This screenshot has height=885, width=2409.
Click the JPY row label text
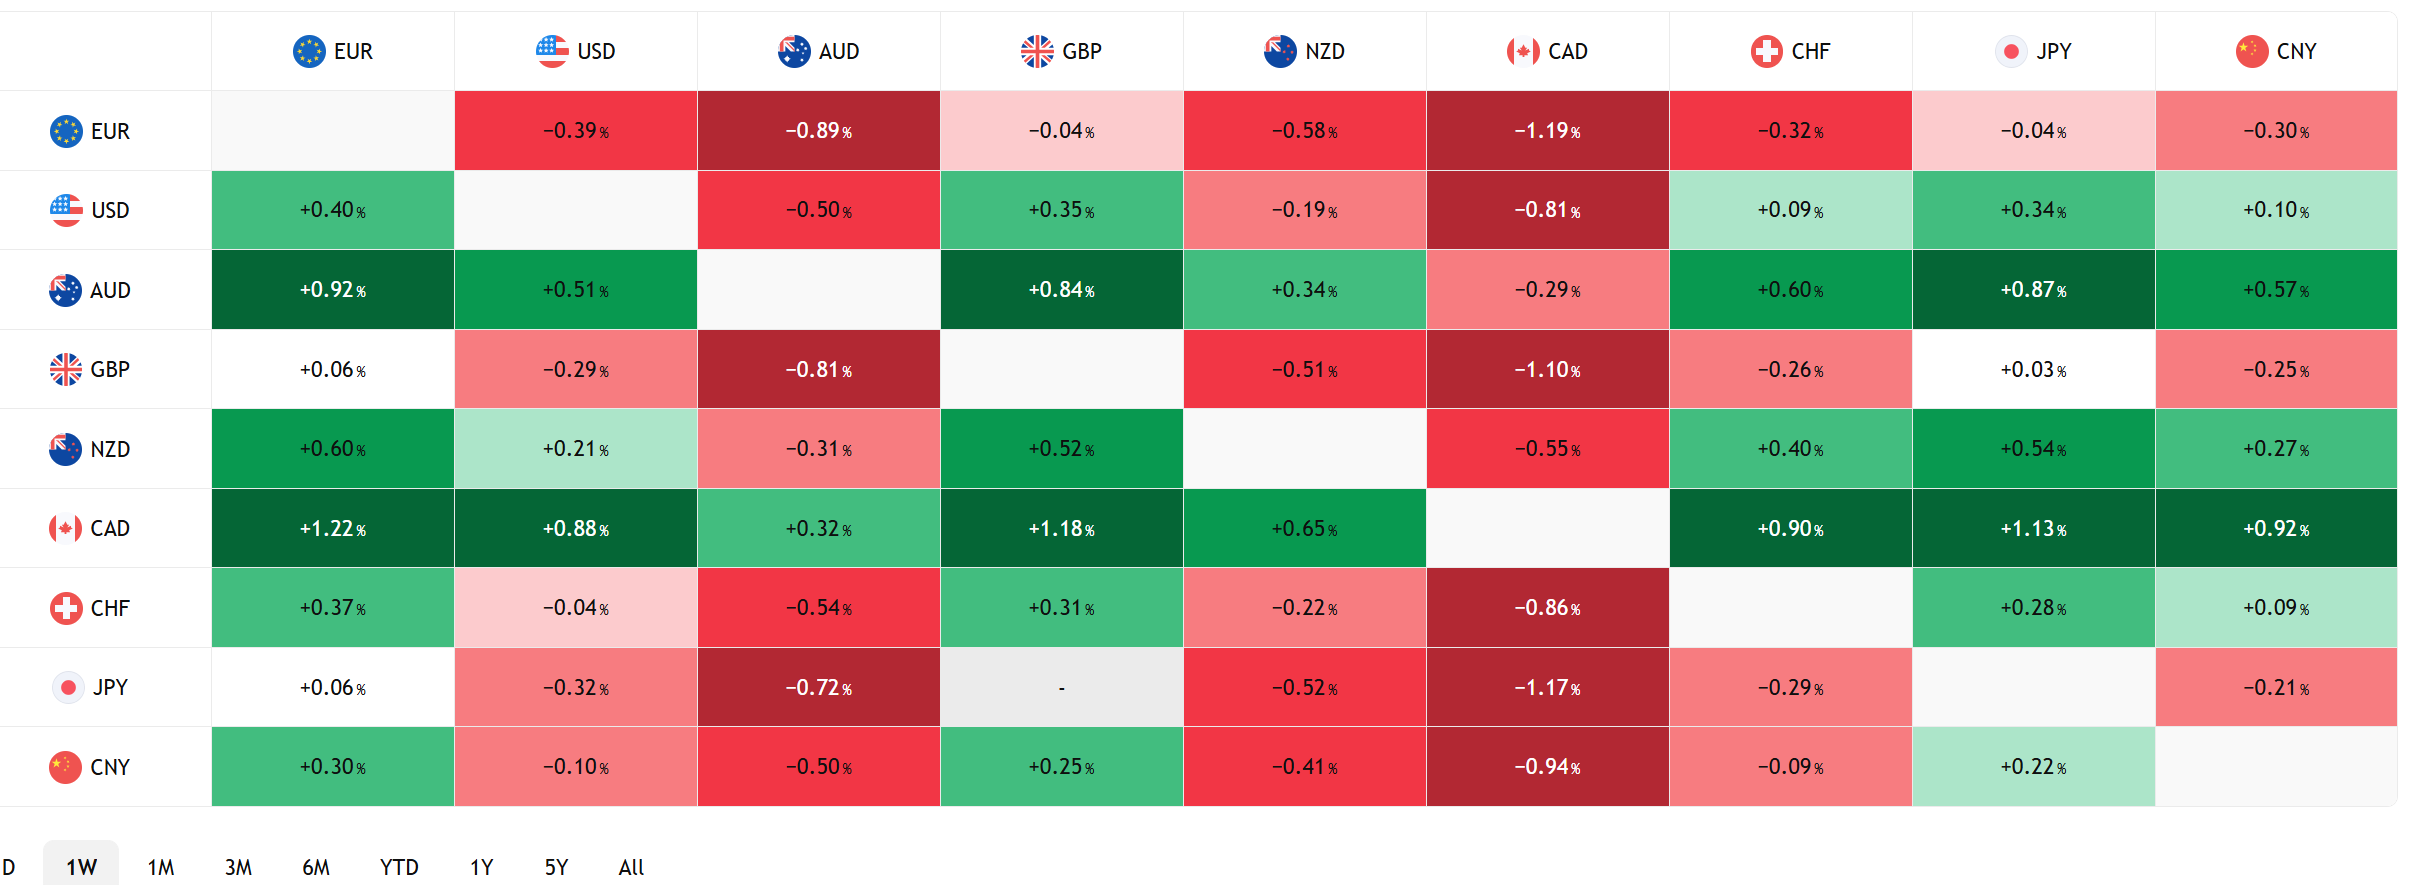(x=110, y=687)
